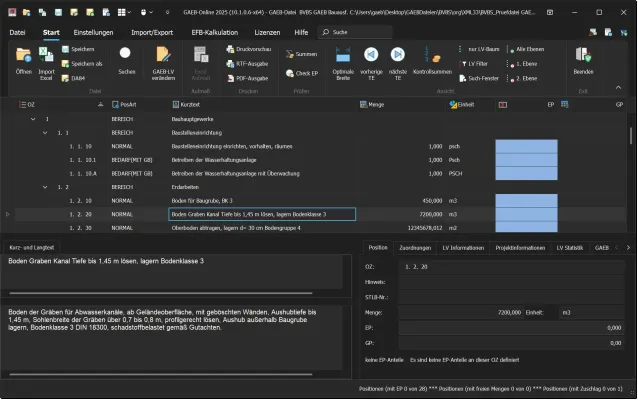Jump to nächste TE with the arrow icon
The width and height of the screenshot is (638, 400).
coord(397,55)
